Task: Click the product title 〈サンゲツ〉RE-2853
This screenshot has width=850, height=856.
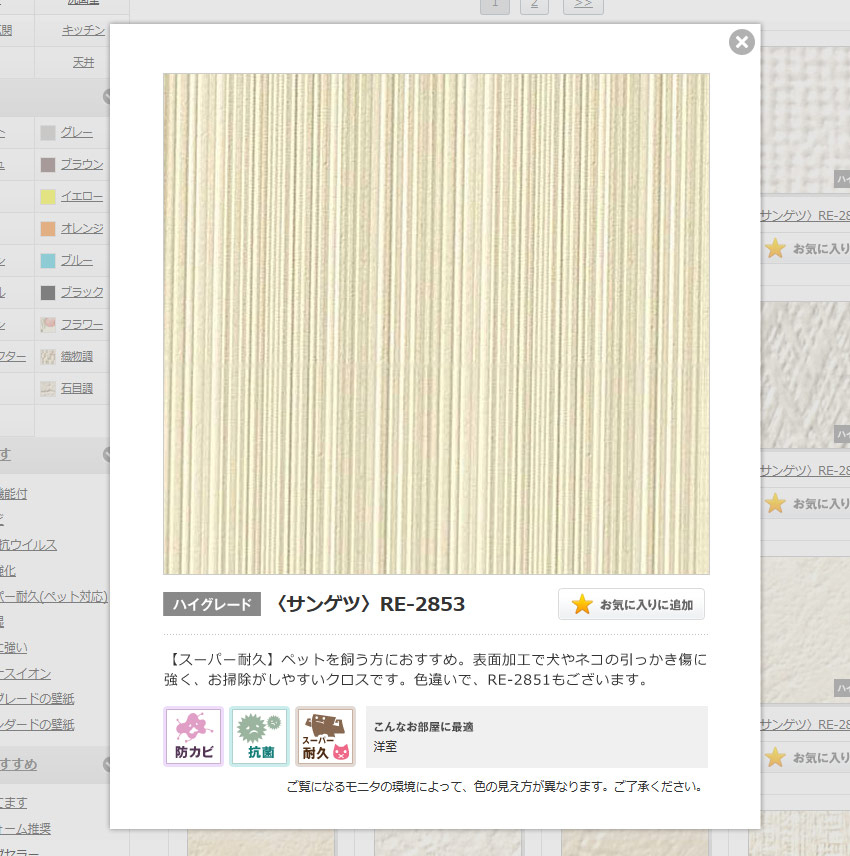Action: click(x=371, y=604)
